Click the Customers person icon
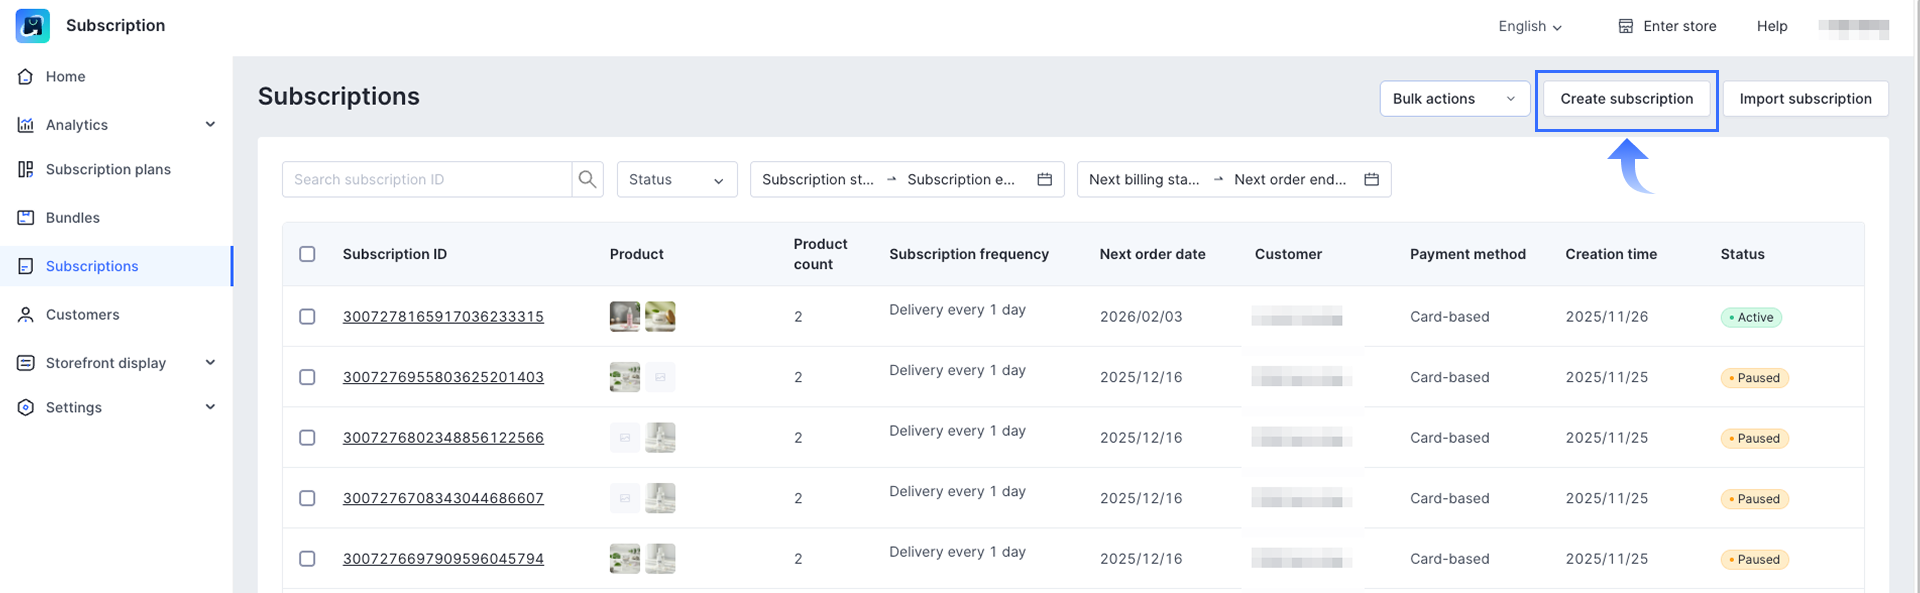 click(x=26, y=315)
